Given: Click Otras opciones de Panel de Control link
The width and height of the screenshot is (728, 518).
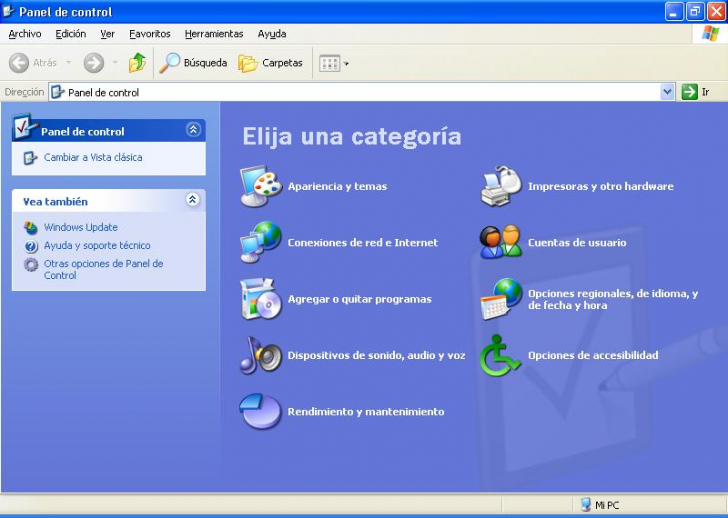Looking at the screenshot, I should pyautogui.click(x=103, y=269).
